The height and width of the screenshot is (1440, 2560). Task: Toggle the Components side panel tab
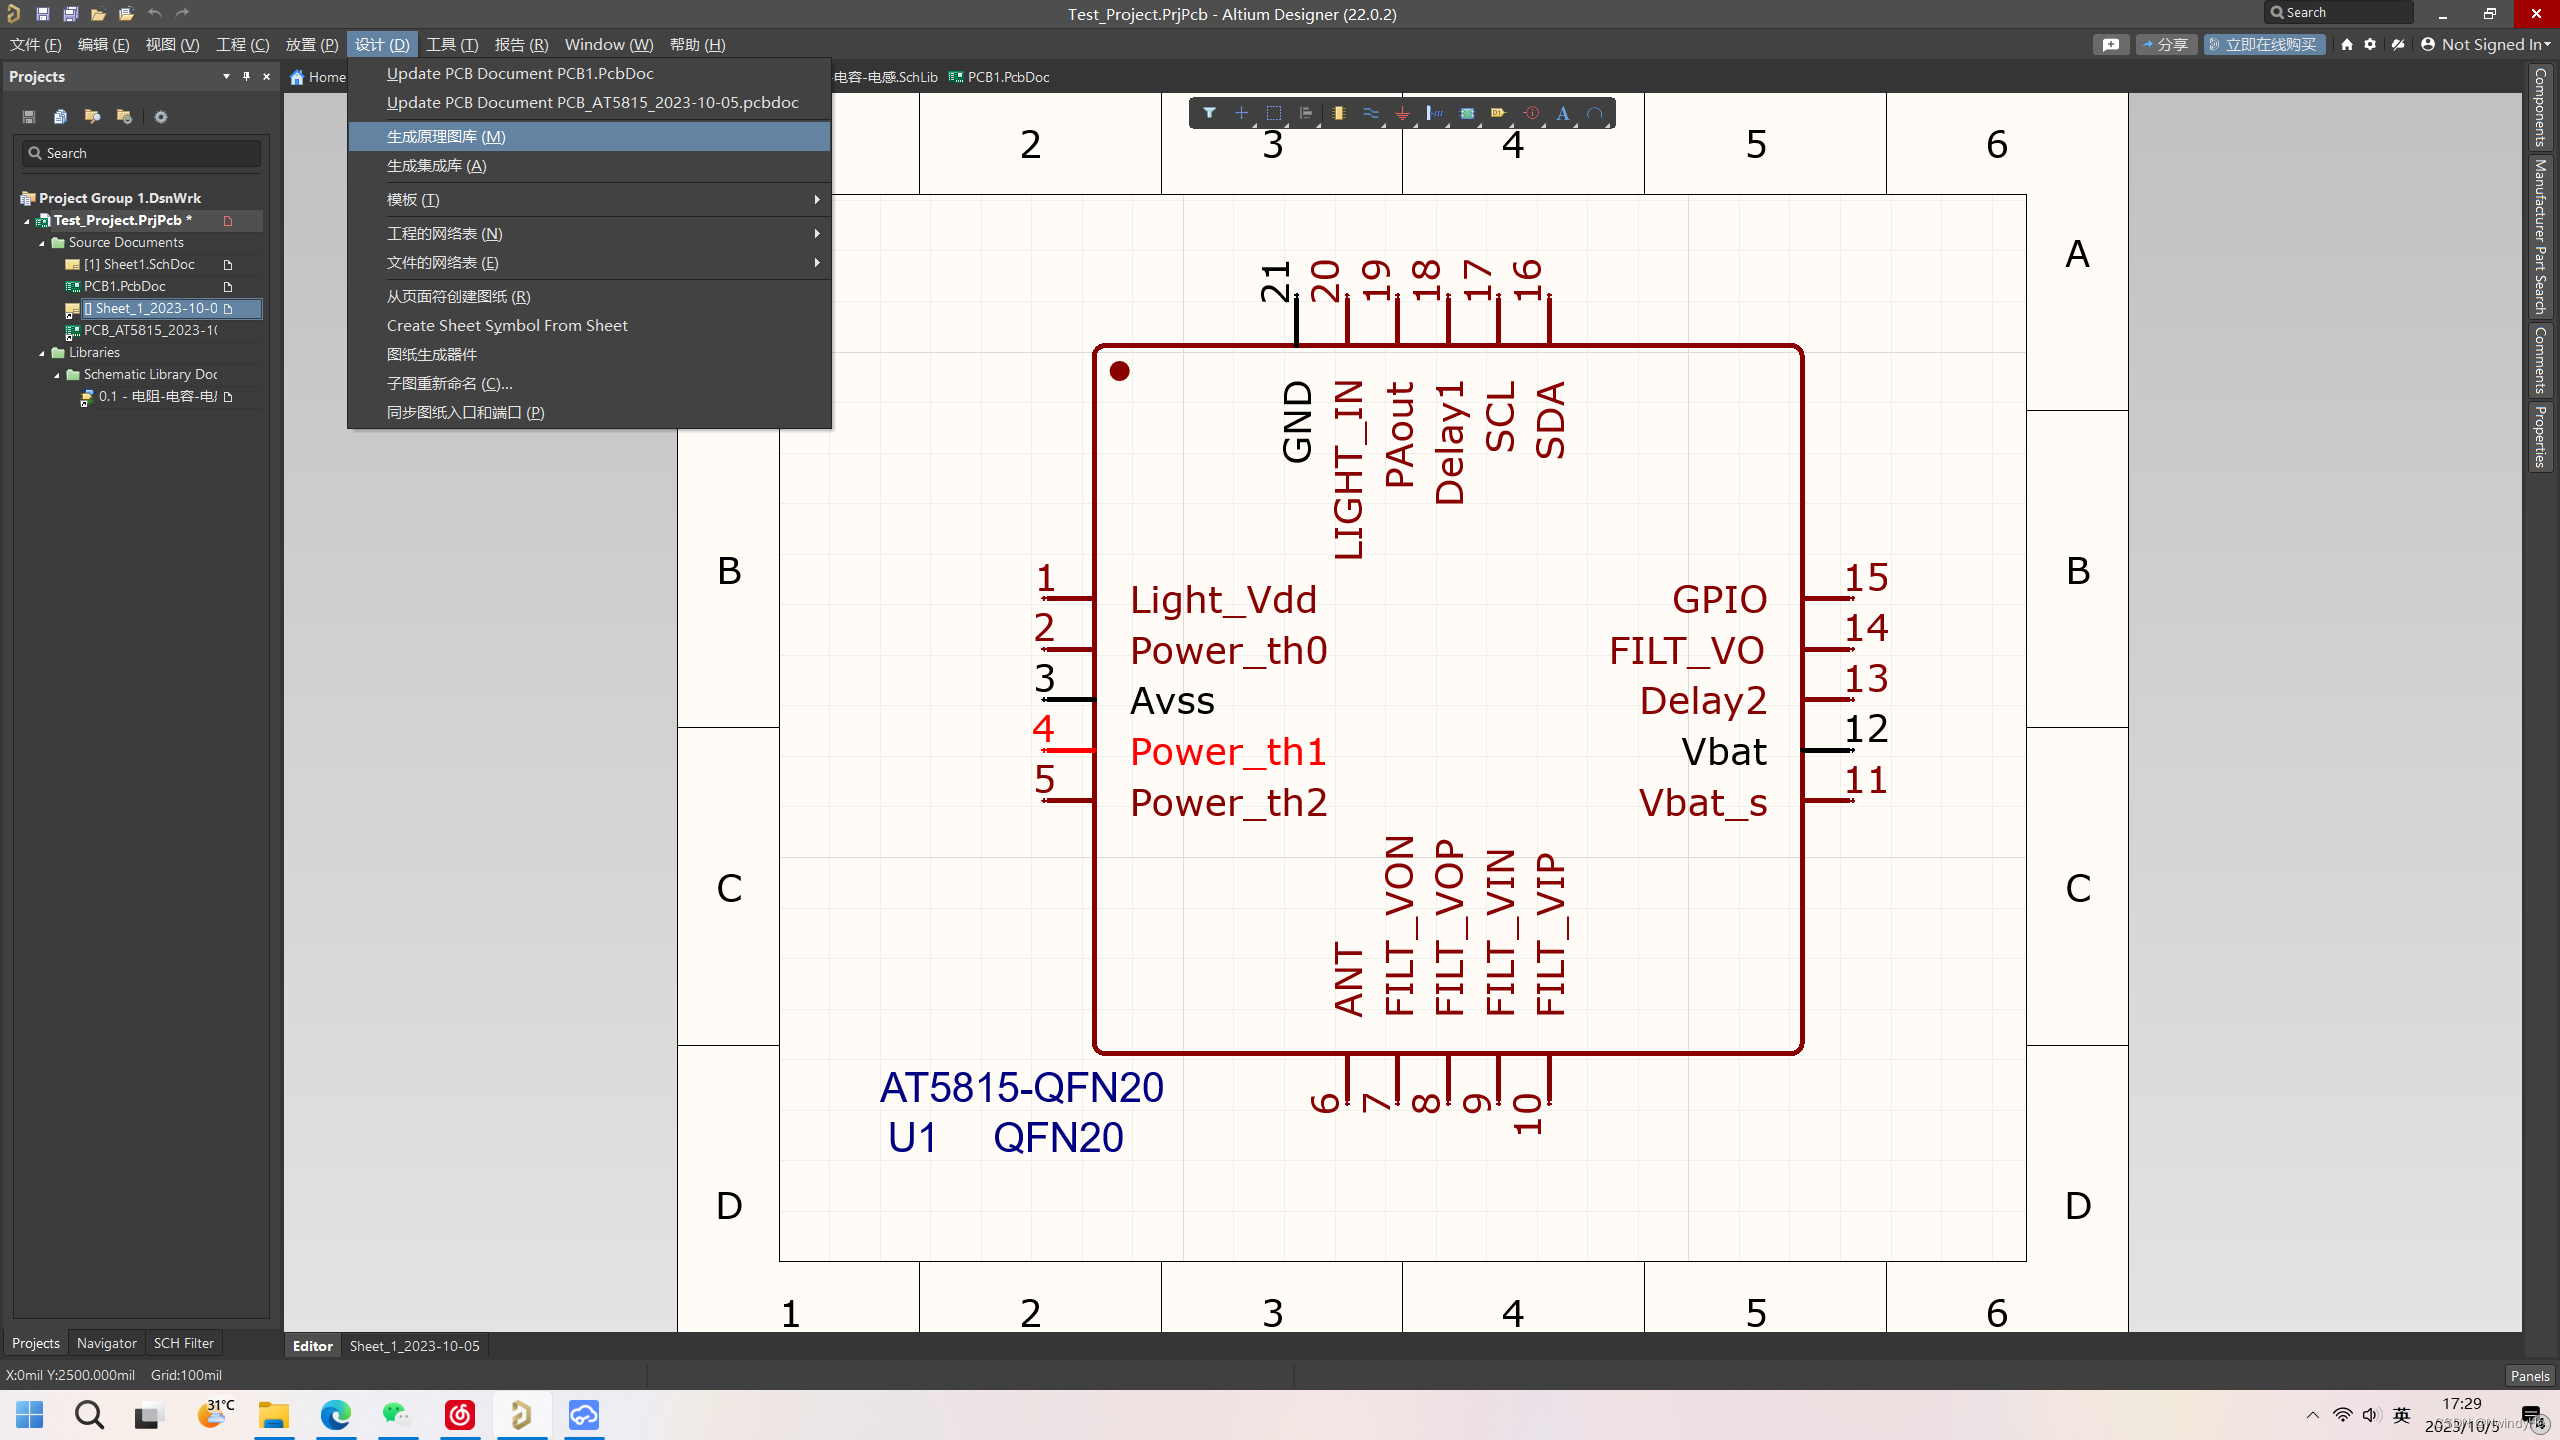[2540, 107]
